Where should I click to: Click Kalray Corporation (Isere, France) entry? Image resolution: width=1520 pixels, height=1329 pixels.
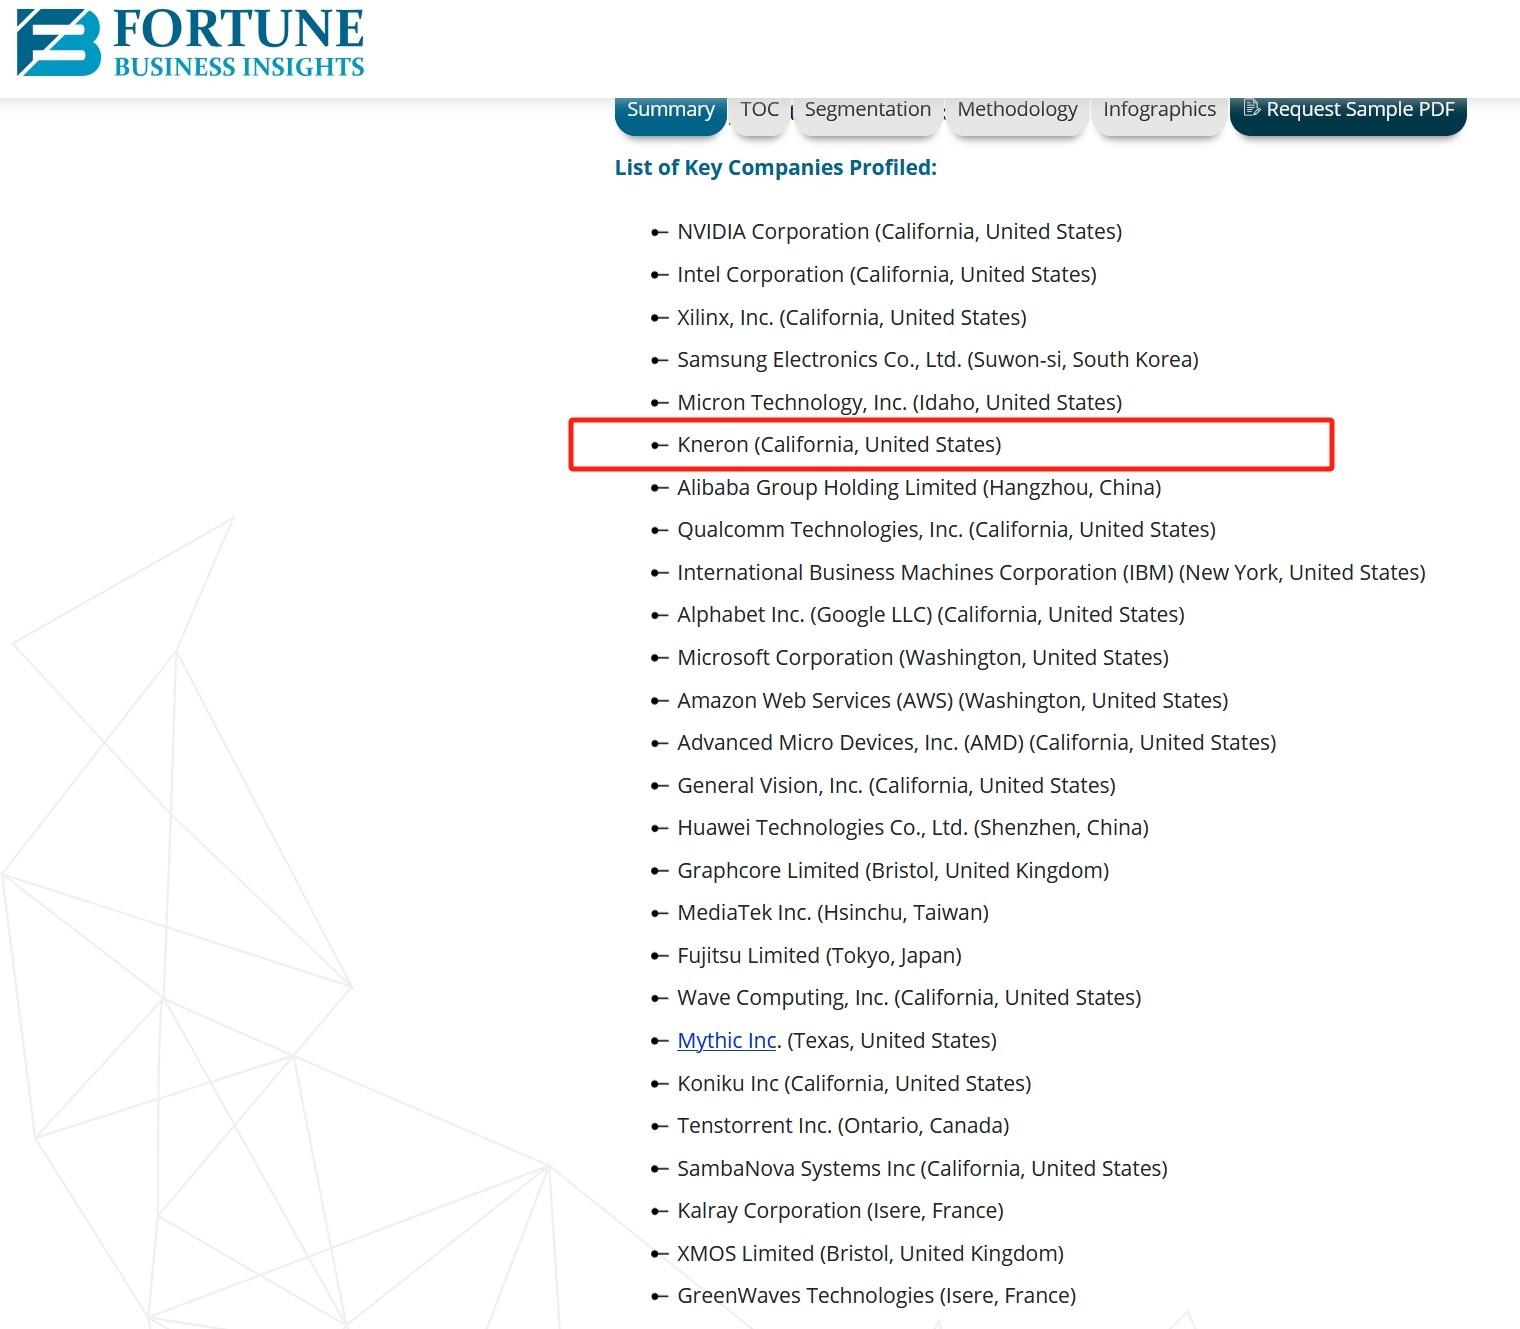point(840,1211)
